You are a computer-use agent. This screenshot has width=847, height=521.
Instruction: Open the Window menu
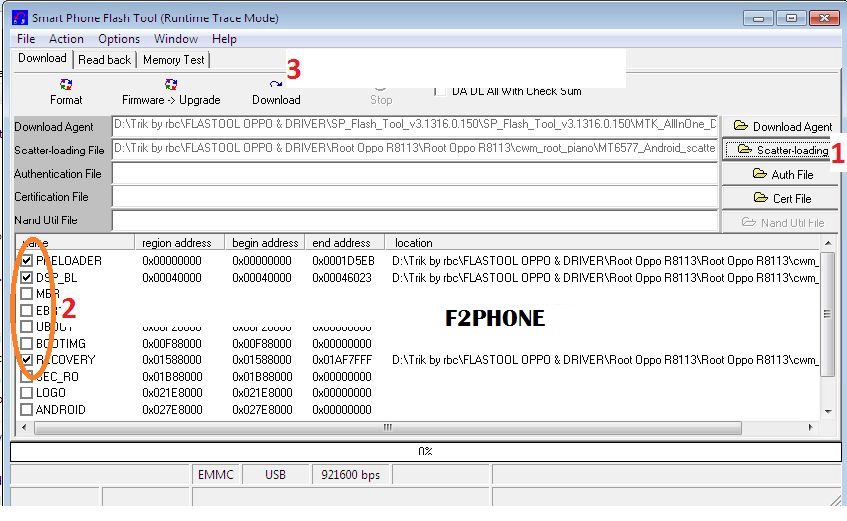click(x=176, y=39)
